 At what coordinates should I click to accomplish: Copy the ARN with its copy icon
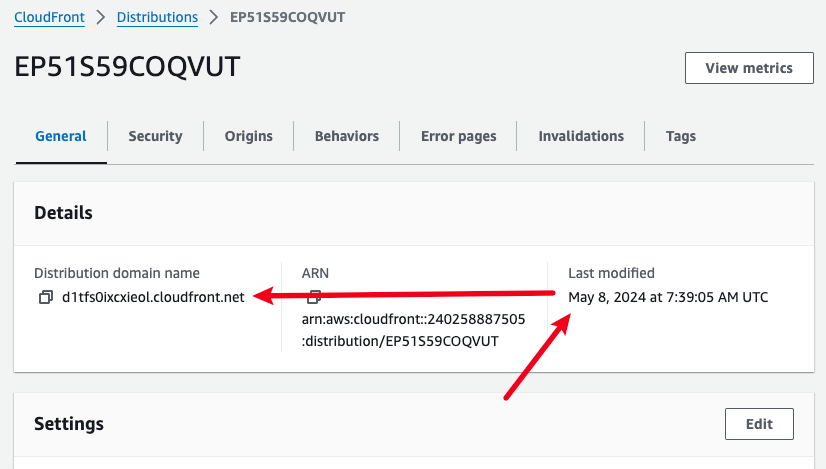(x=314, y=297)
